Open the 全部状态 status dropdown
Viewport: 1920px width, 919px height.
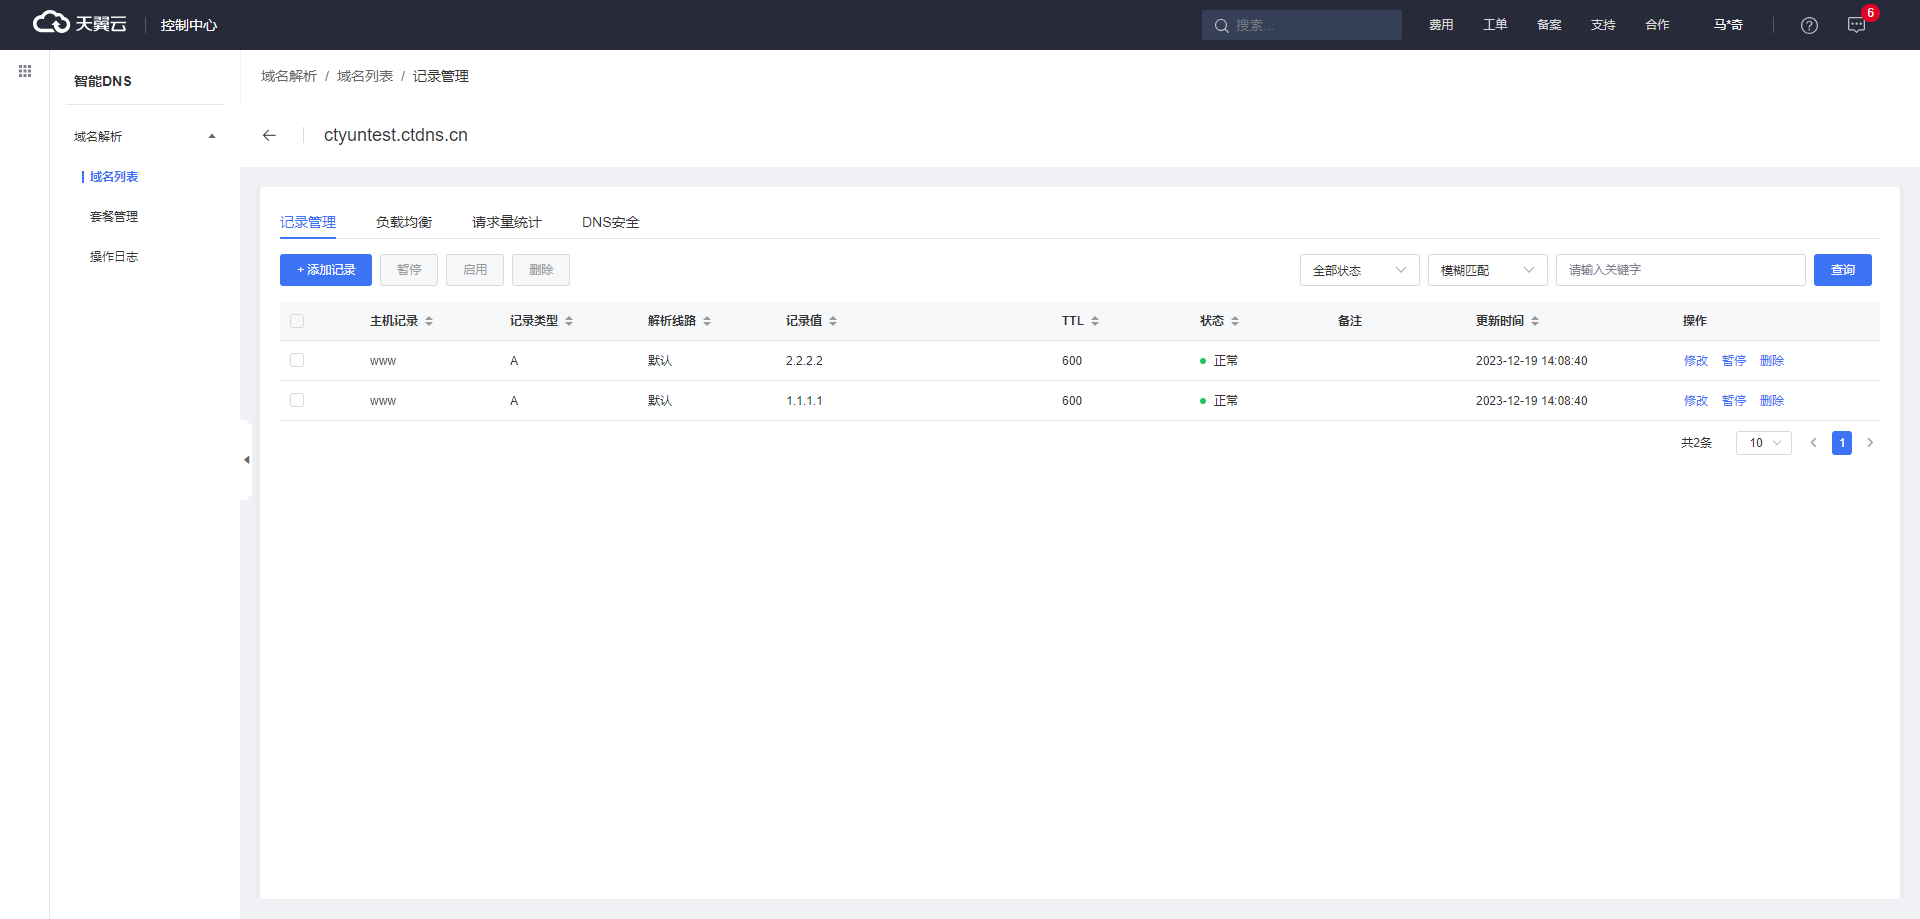[1359, 270]
